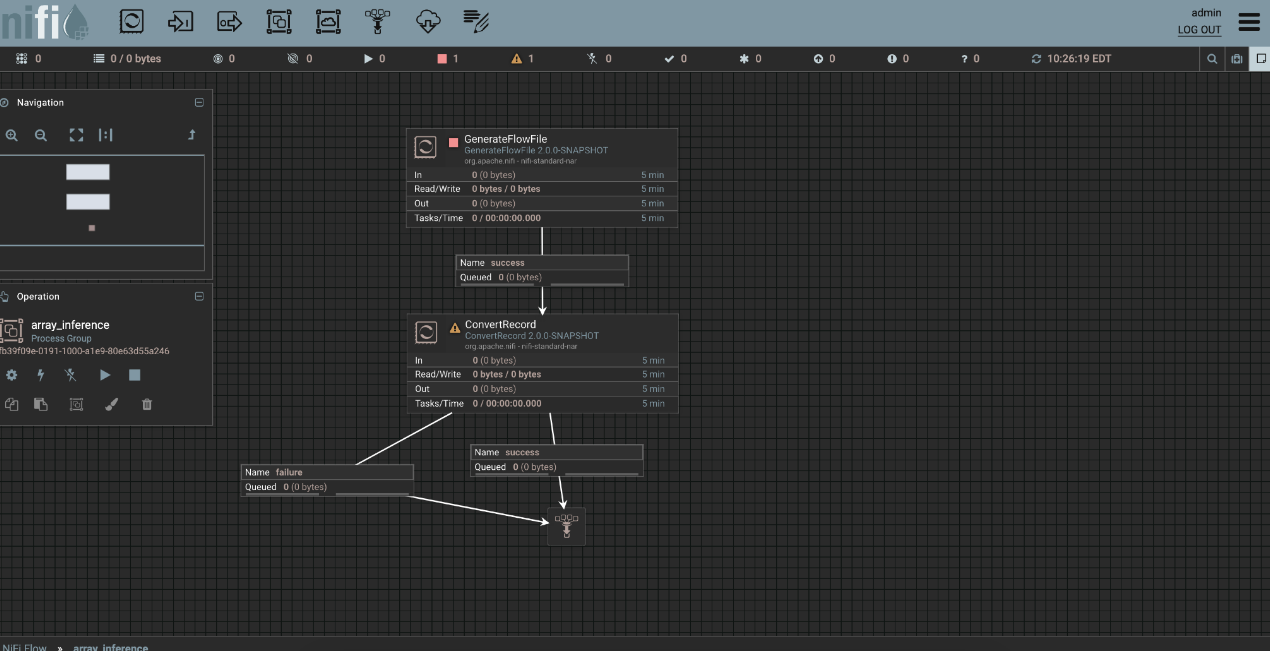Viewport: 1270px width, 651px height.
Task: Click the up-to-date checkmark count
Action: (x=676, y=59)
